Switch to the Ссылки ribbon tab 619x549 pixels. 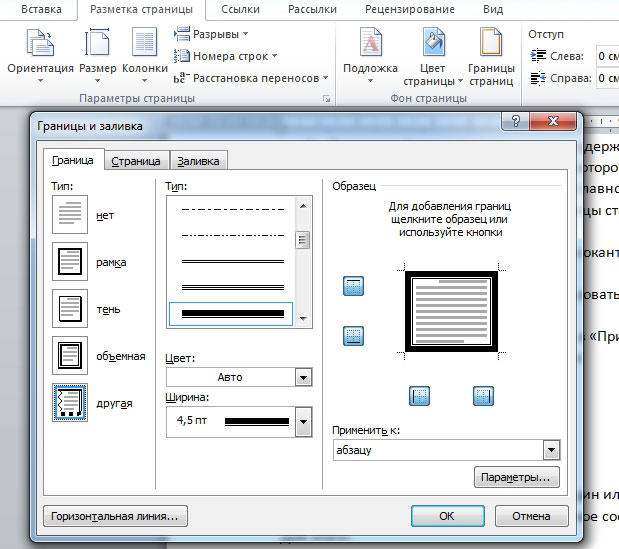click(240, 9)
